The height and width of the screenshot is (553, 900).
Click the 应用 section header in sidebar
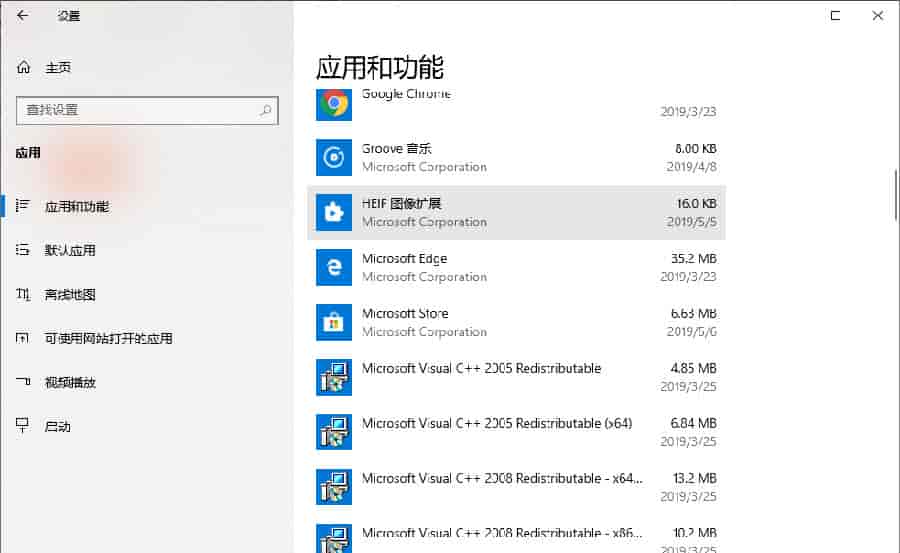pyautogui.click(x=28, y=153)
